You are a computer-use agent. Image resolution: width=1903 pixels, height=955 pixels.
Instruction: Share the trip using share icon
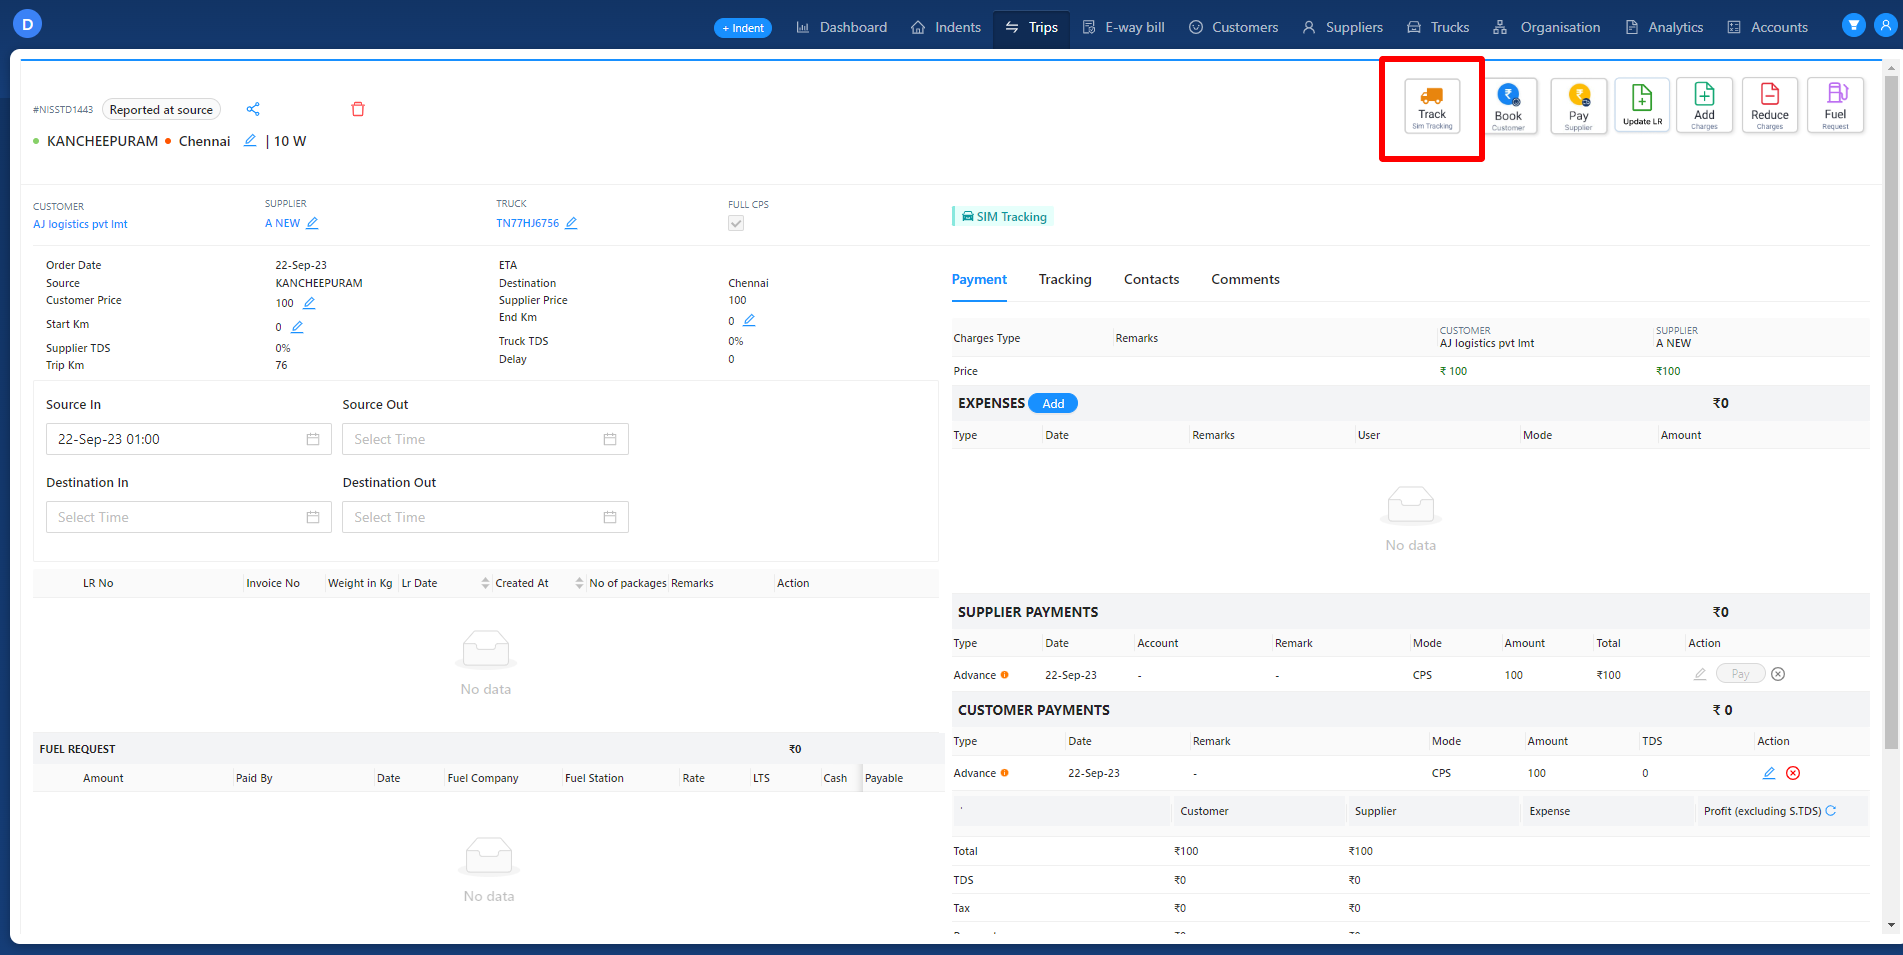point(253,109)
